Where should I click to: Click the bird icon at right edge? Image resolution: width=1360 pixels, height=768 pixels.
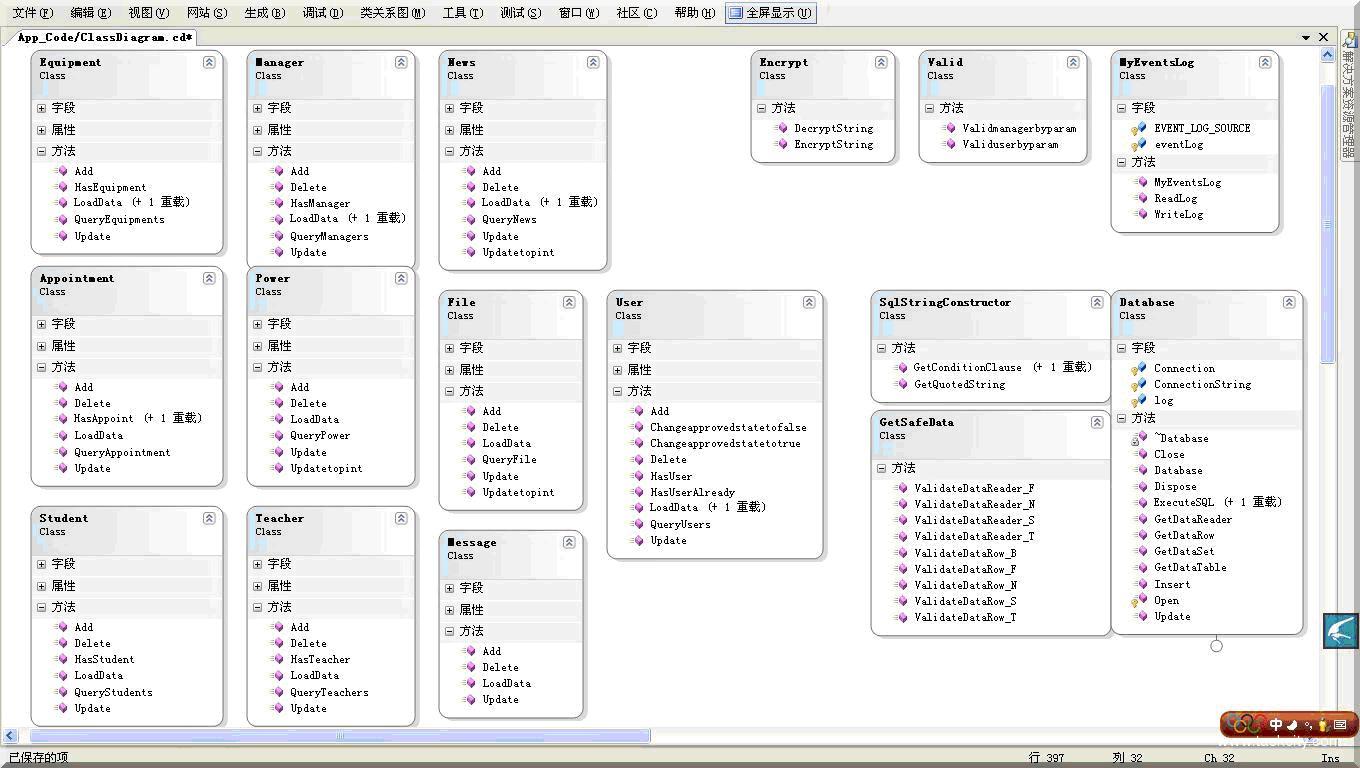click(x=1340, y=631)
